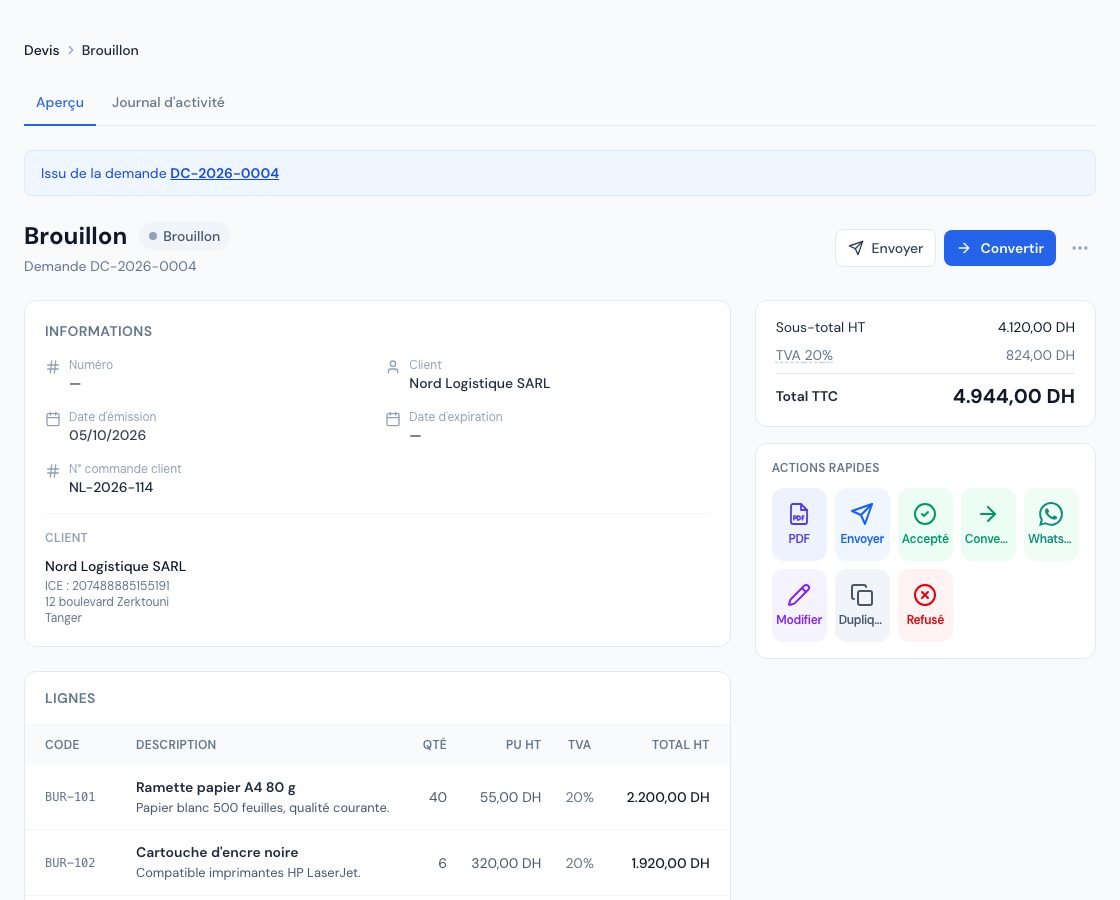Click the Convertir quick action arrow tile
Image resolution: width=1120 pixels, height=900 pixels.
point(988,524)
